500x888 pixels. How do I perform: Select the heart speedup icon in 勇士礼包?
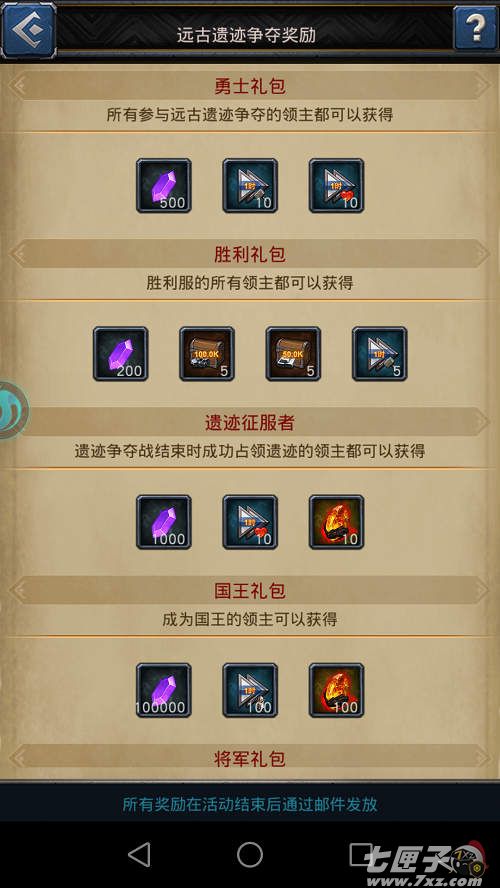pos(336,186)
